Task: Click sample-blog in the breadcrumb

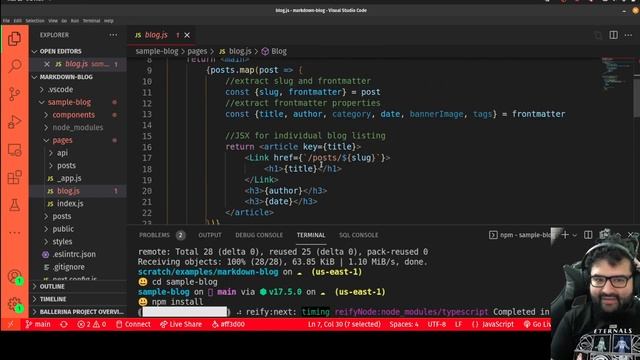Action: click(x=157, y=51)
